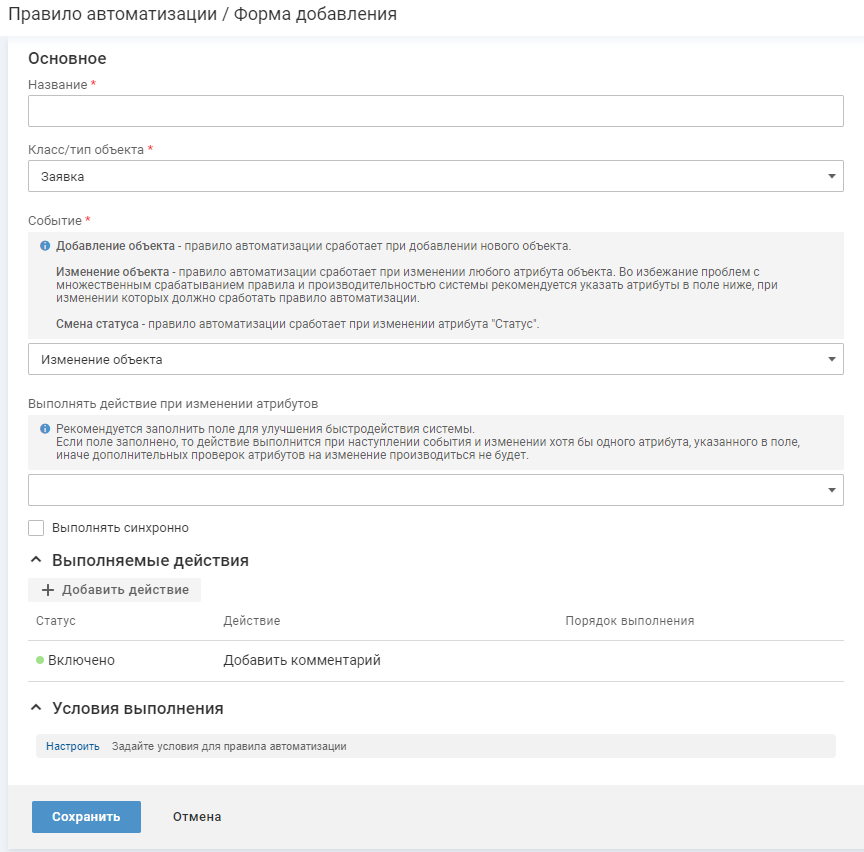Screen dimensions: 864x852
Task: Click the Статус column header
Action: click(56, 621)
